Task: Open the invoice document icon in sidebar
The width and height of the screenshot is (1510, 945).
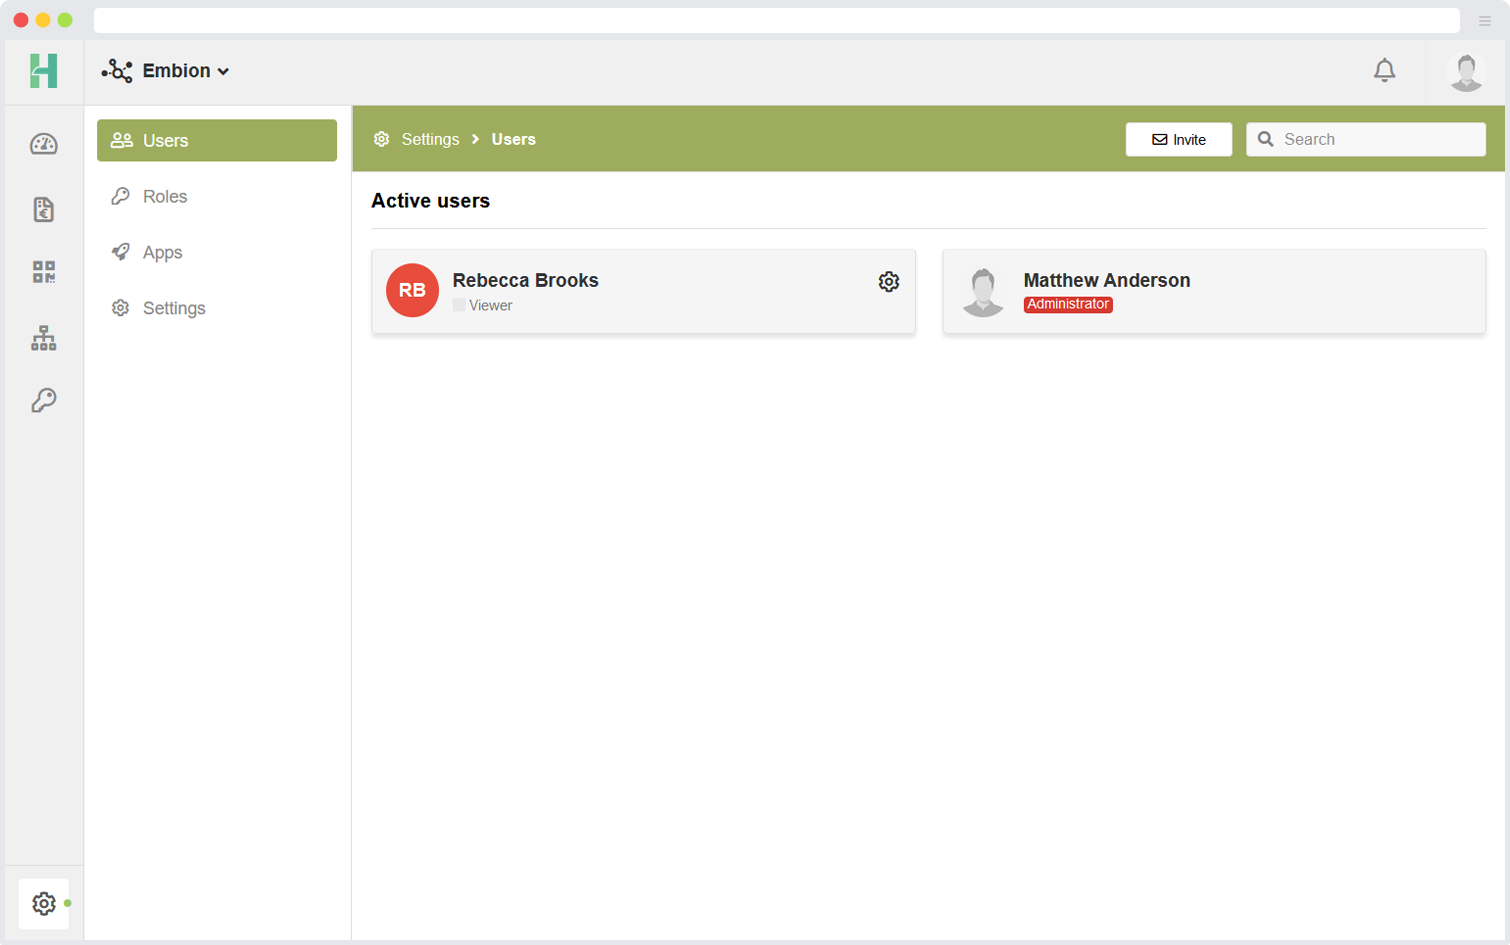Action: [44, 209]
